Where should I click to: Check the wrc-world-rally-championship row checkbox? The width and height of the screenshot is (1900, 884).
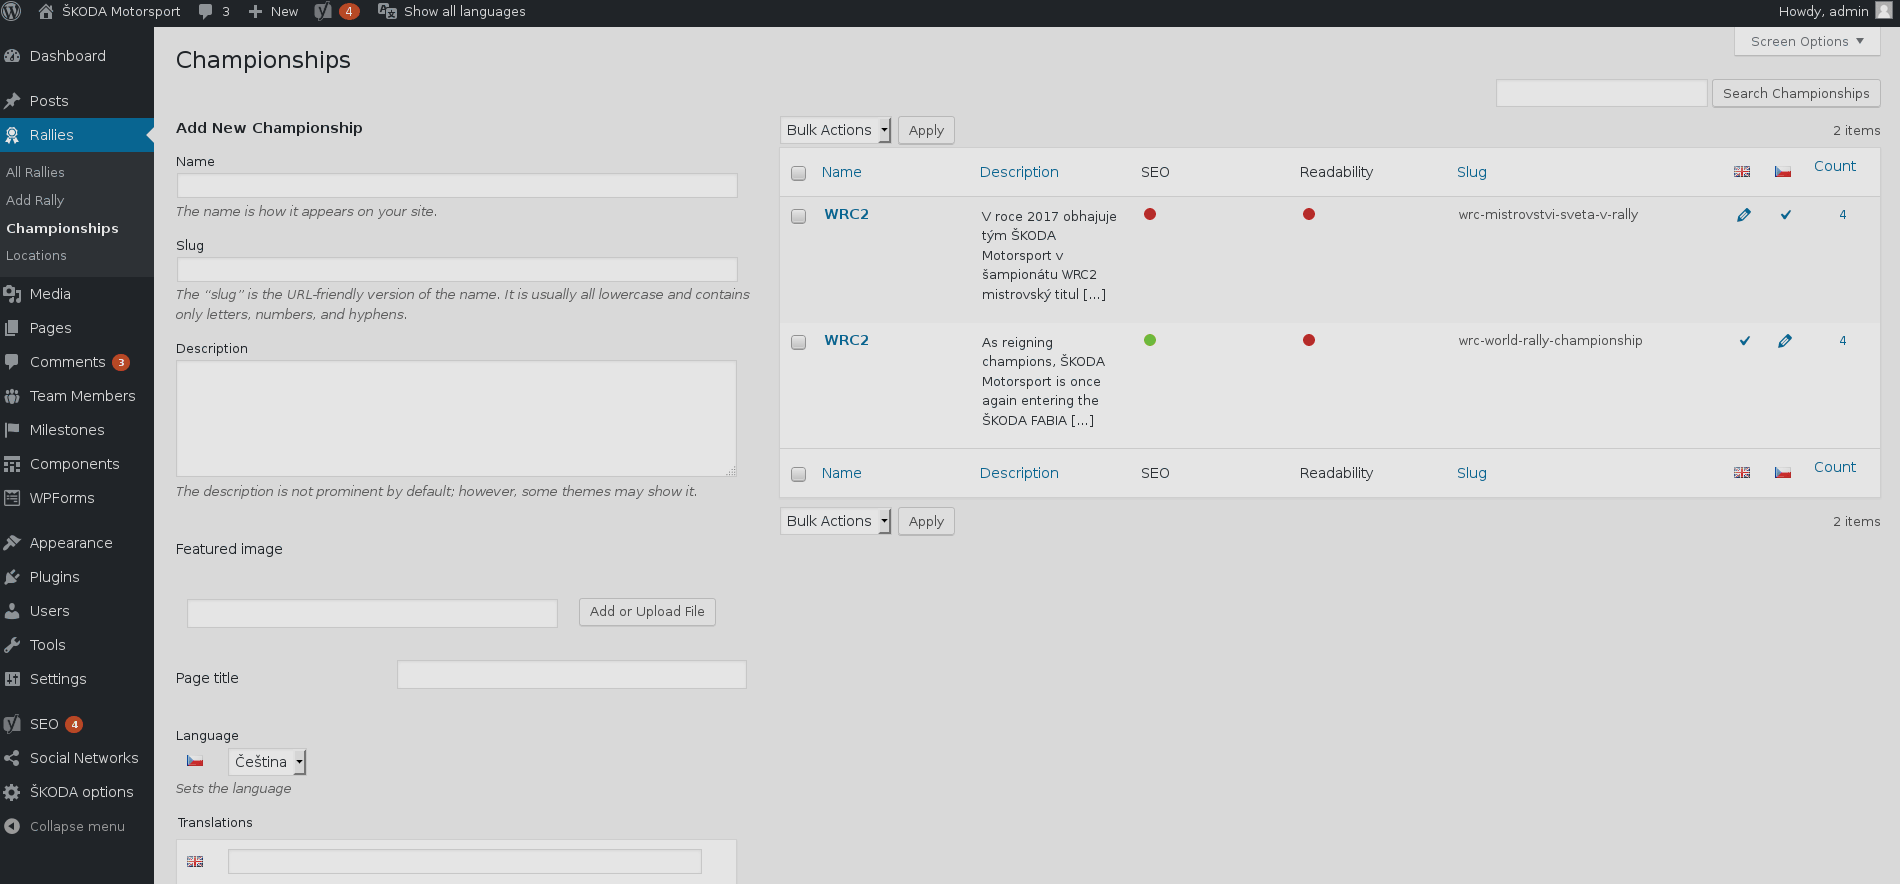pos(798,342)
